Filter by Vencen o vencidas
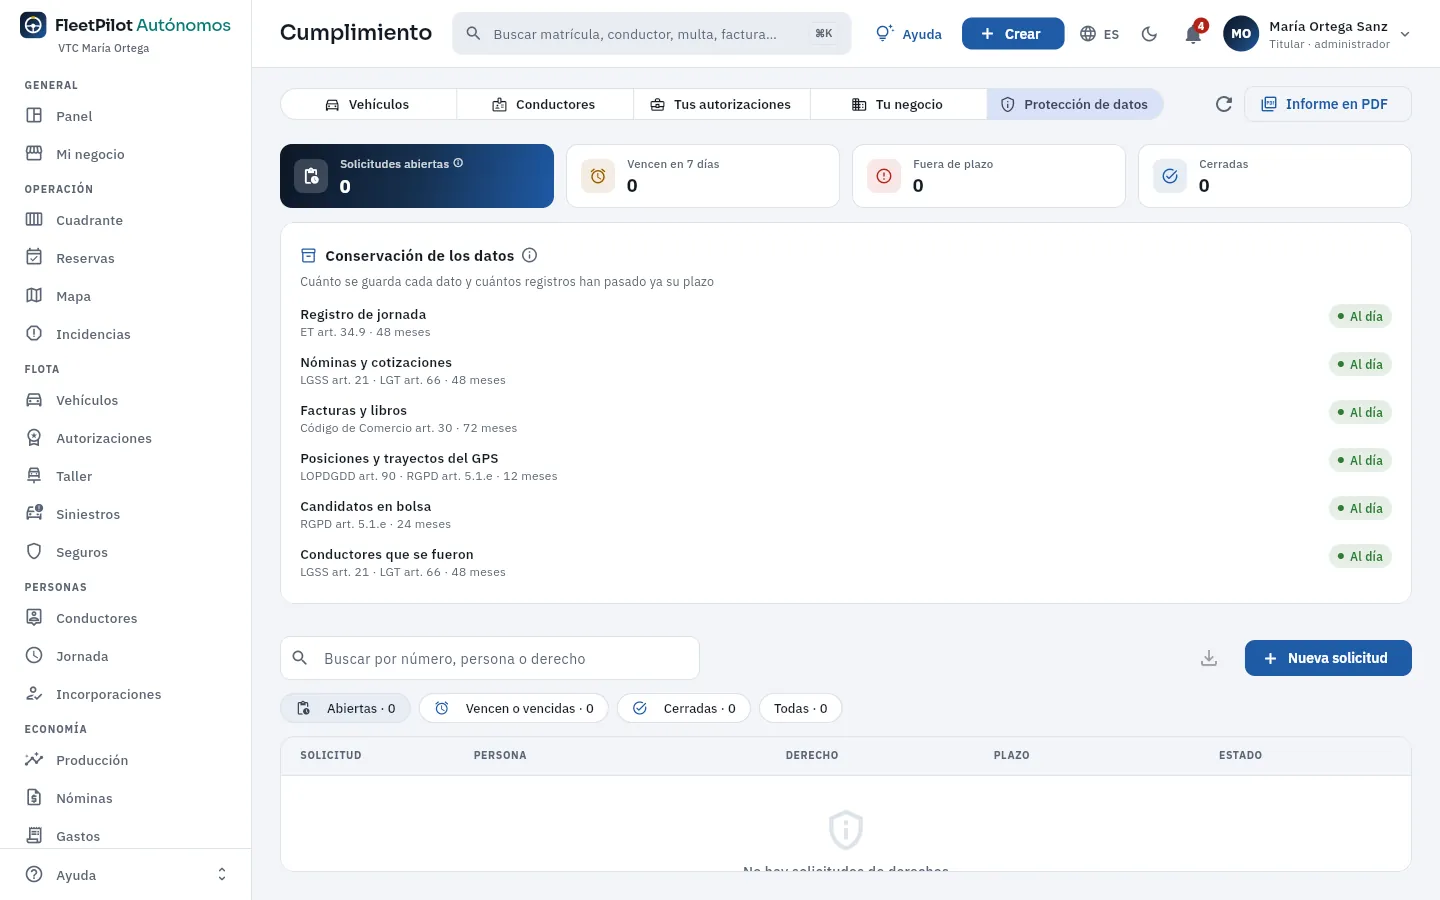Screen dimensions: 1440x900 pos(514,708)
